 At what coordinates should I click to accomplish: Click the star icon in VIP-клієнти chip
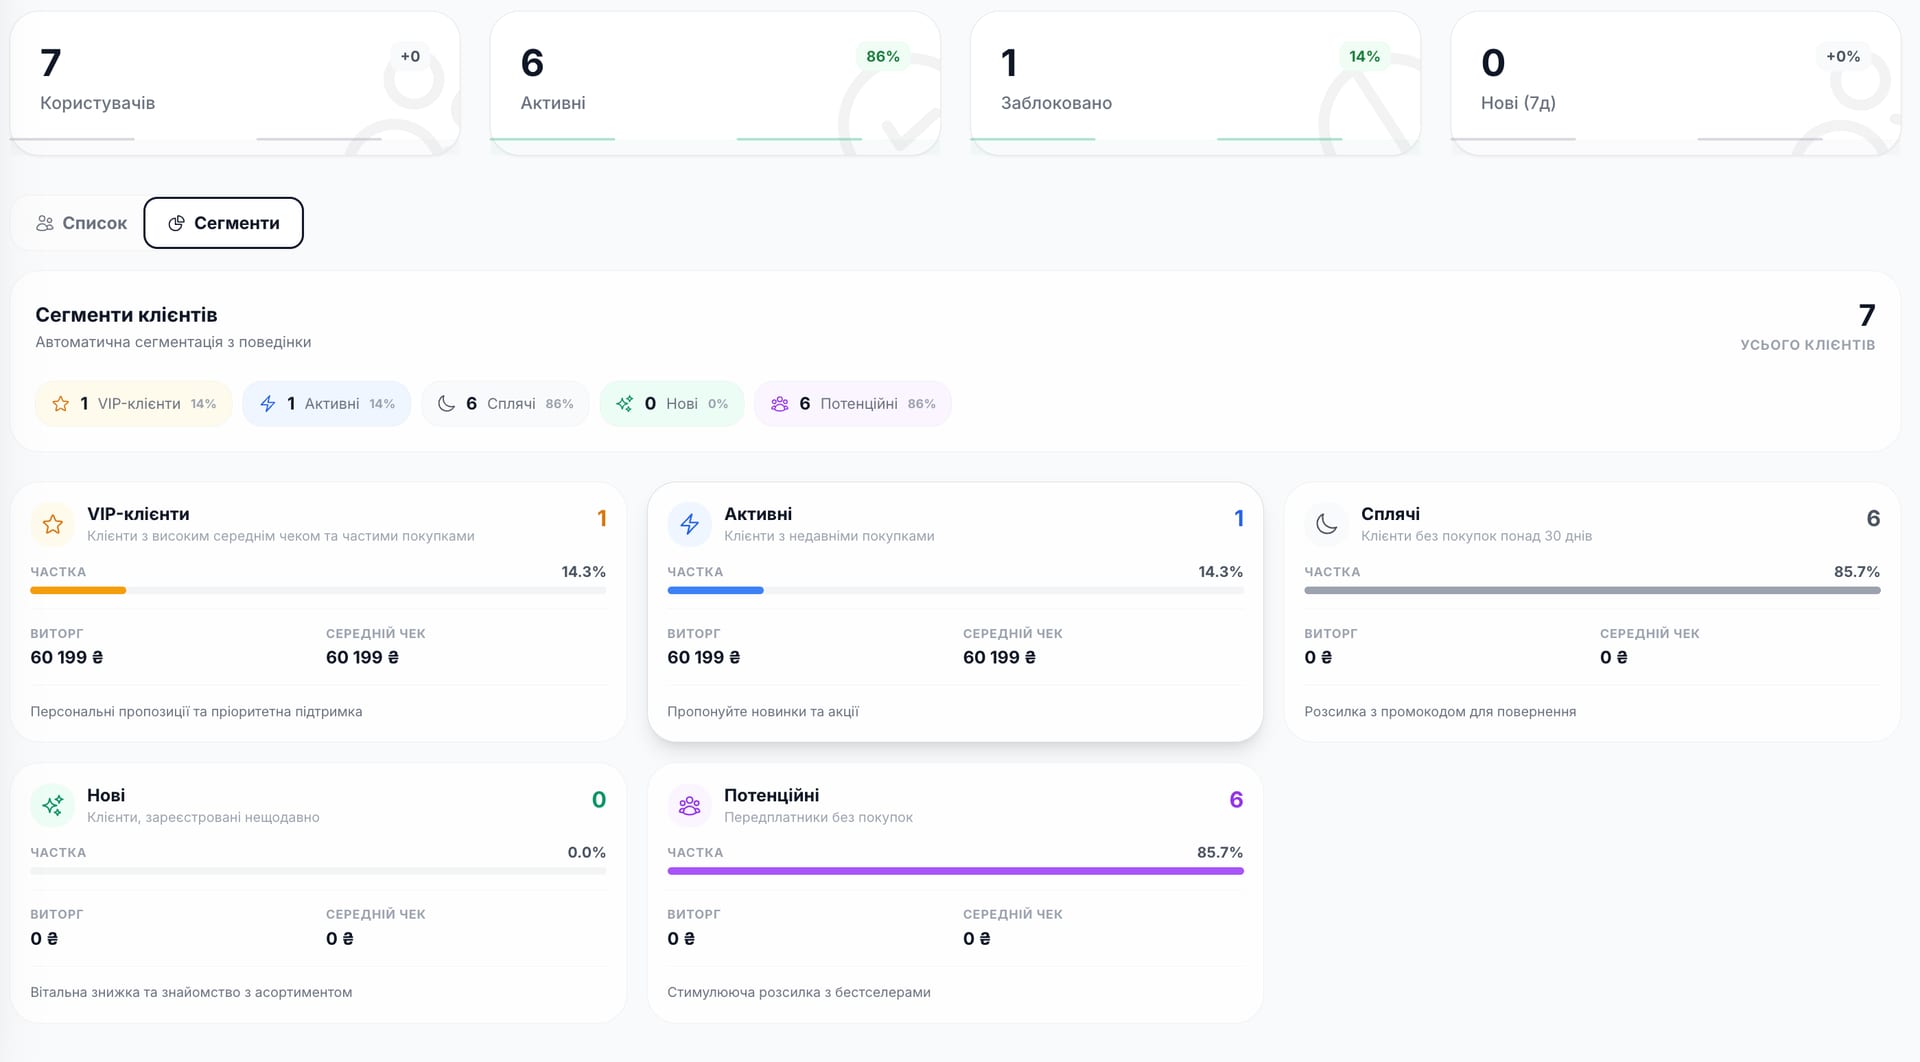coord(61,404)
